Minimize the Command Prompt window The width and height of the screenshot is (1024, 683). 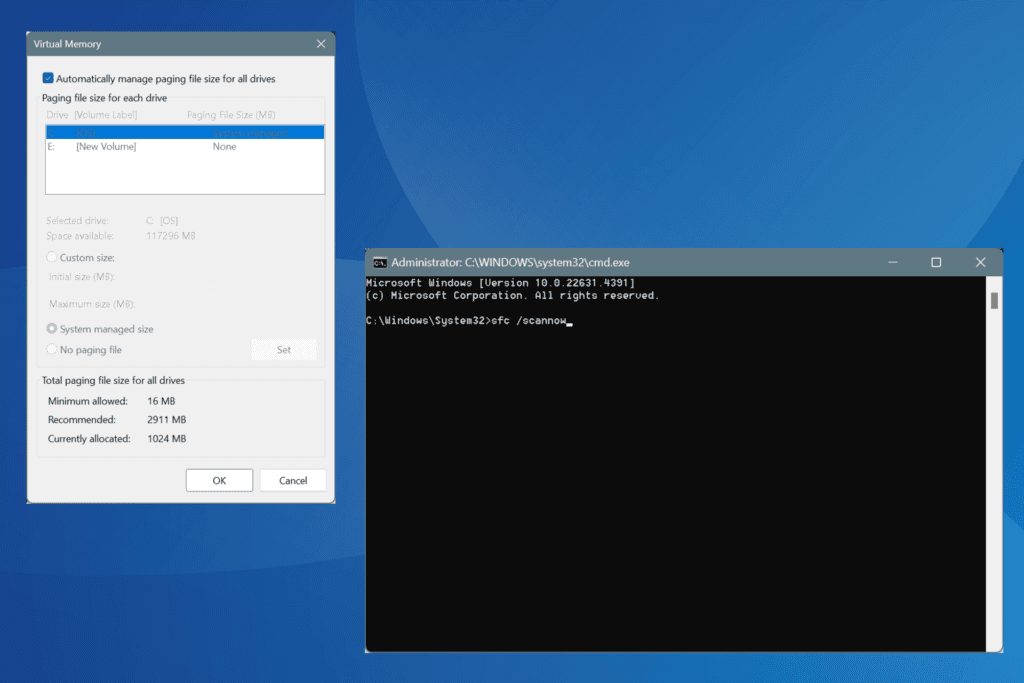(892, 262)
